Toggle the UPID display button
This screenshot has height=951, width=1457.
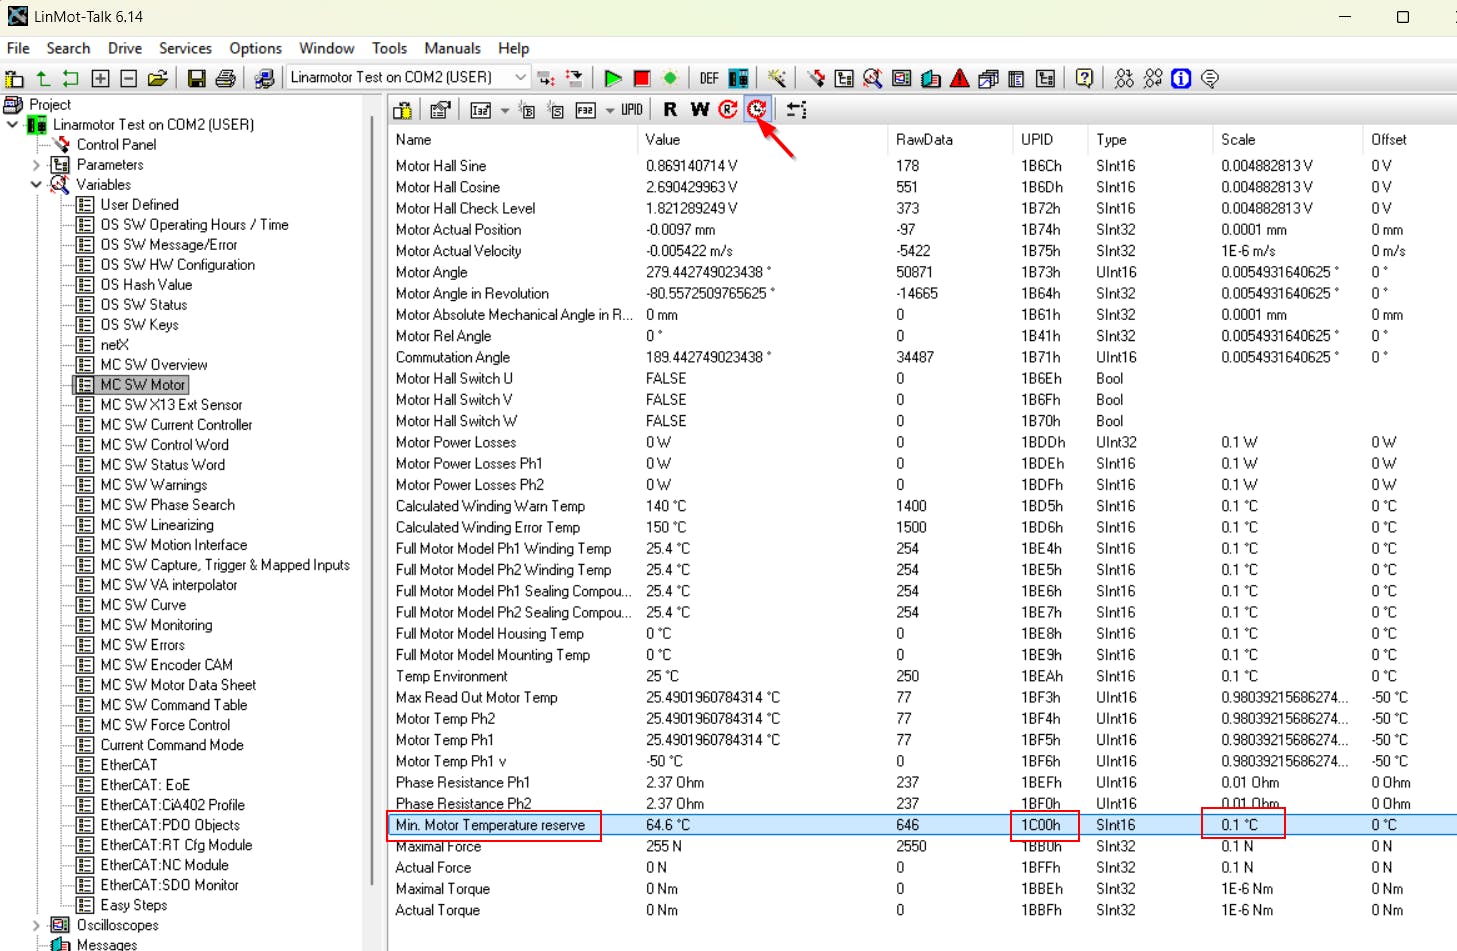click(x=632, y=109)
